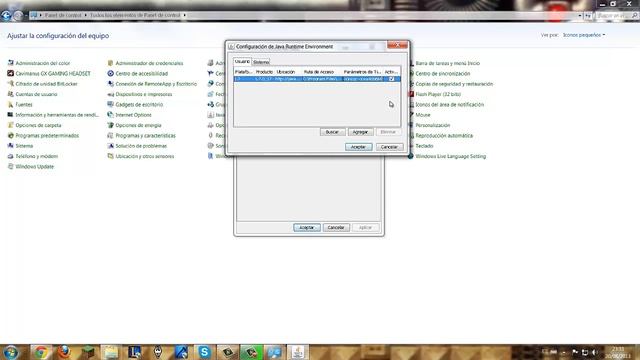Expand the Ver por Iconos pequeños dropdown
The image size is (640, 360).
(584, 35)
